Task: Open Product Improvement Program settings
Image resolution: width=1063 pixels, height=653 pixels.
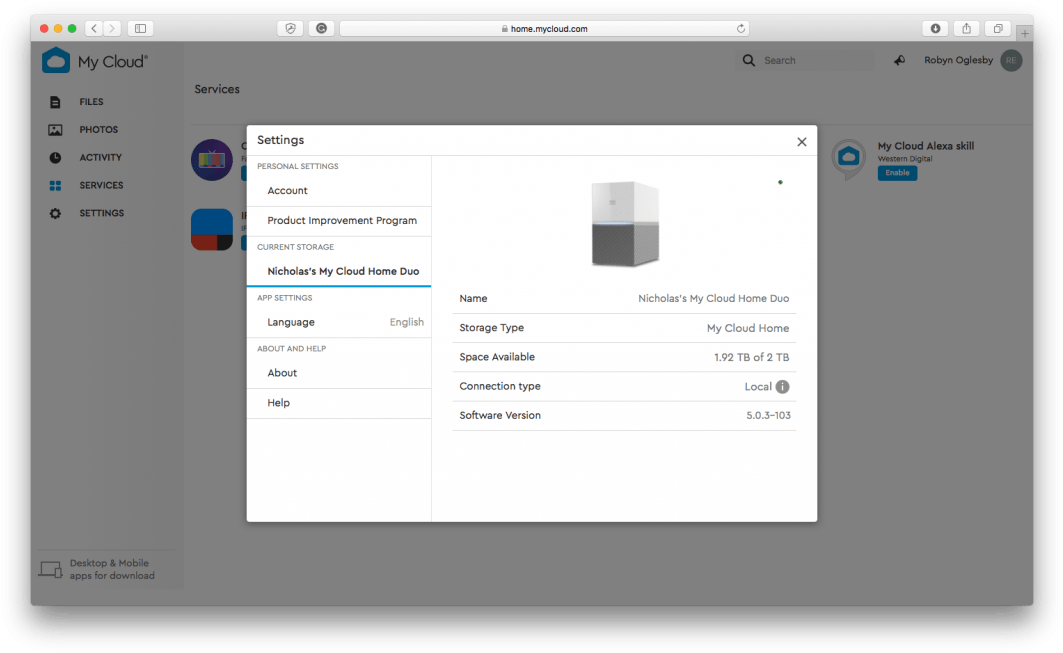Action: [339, 221]
